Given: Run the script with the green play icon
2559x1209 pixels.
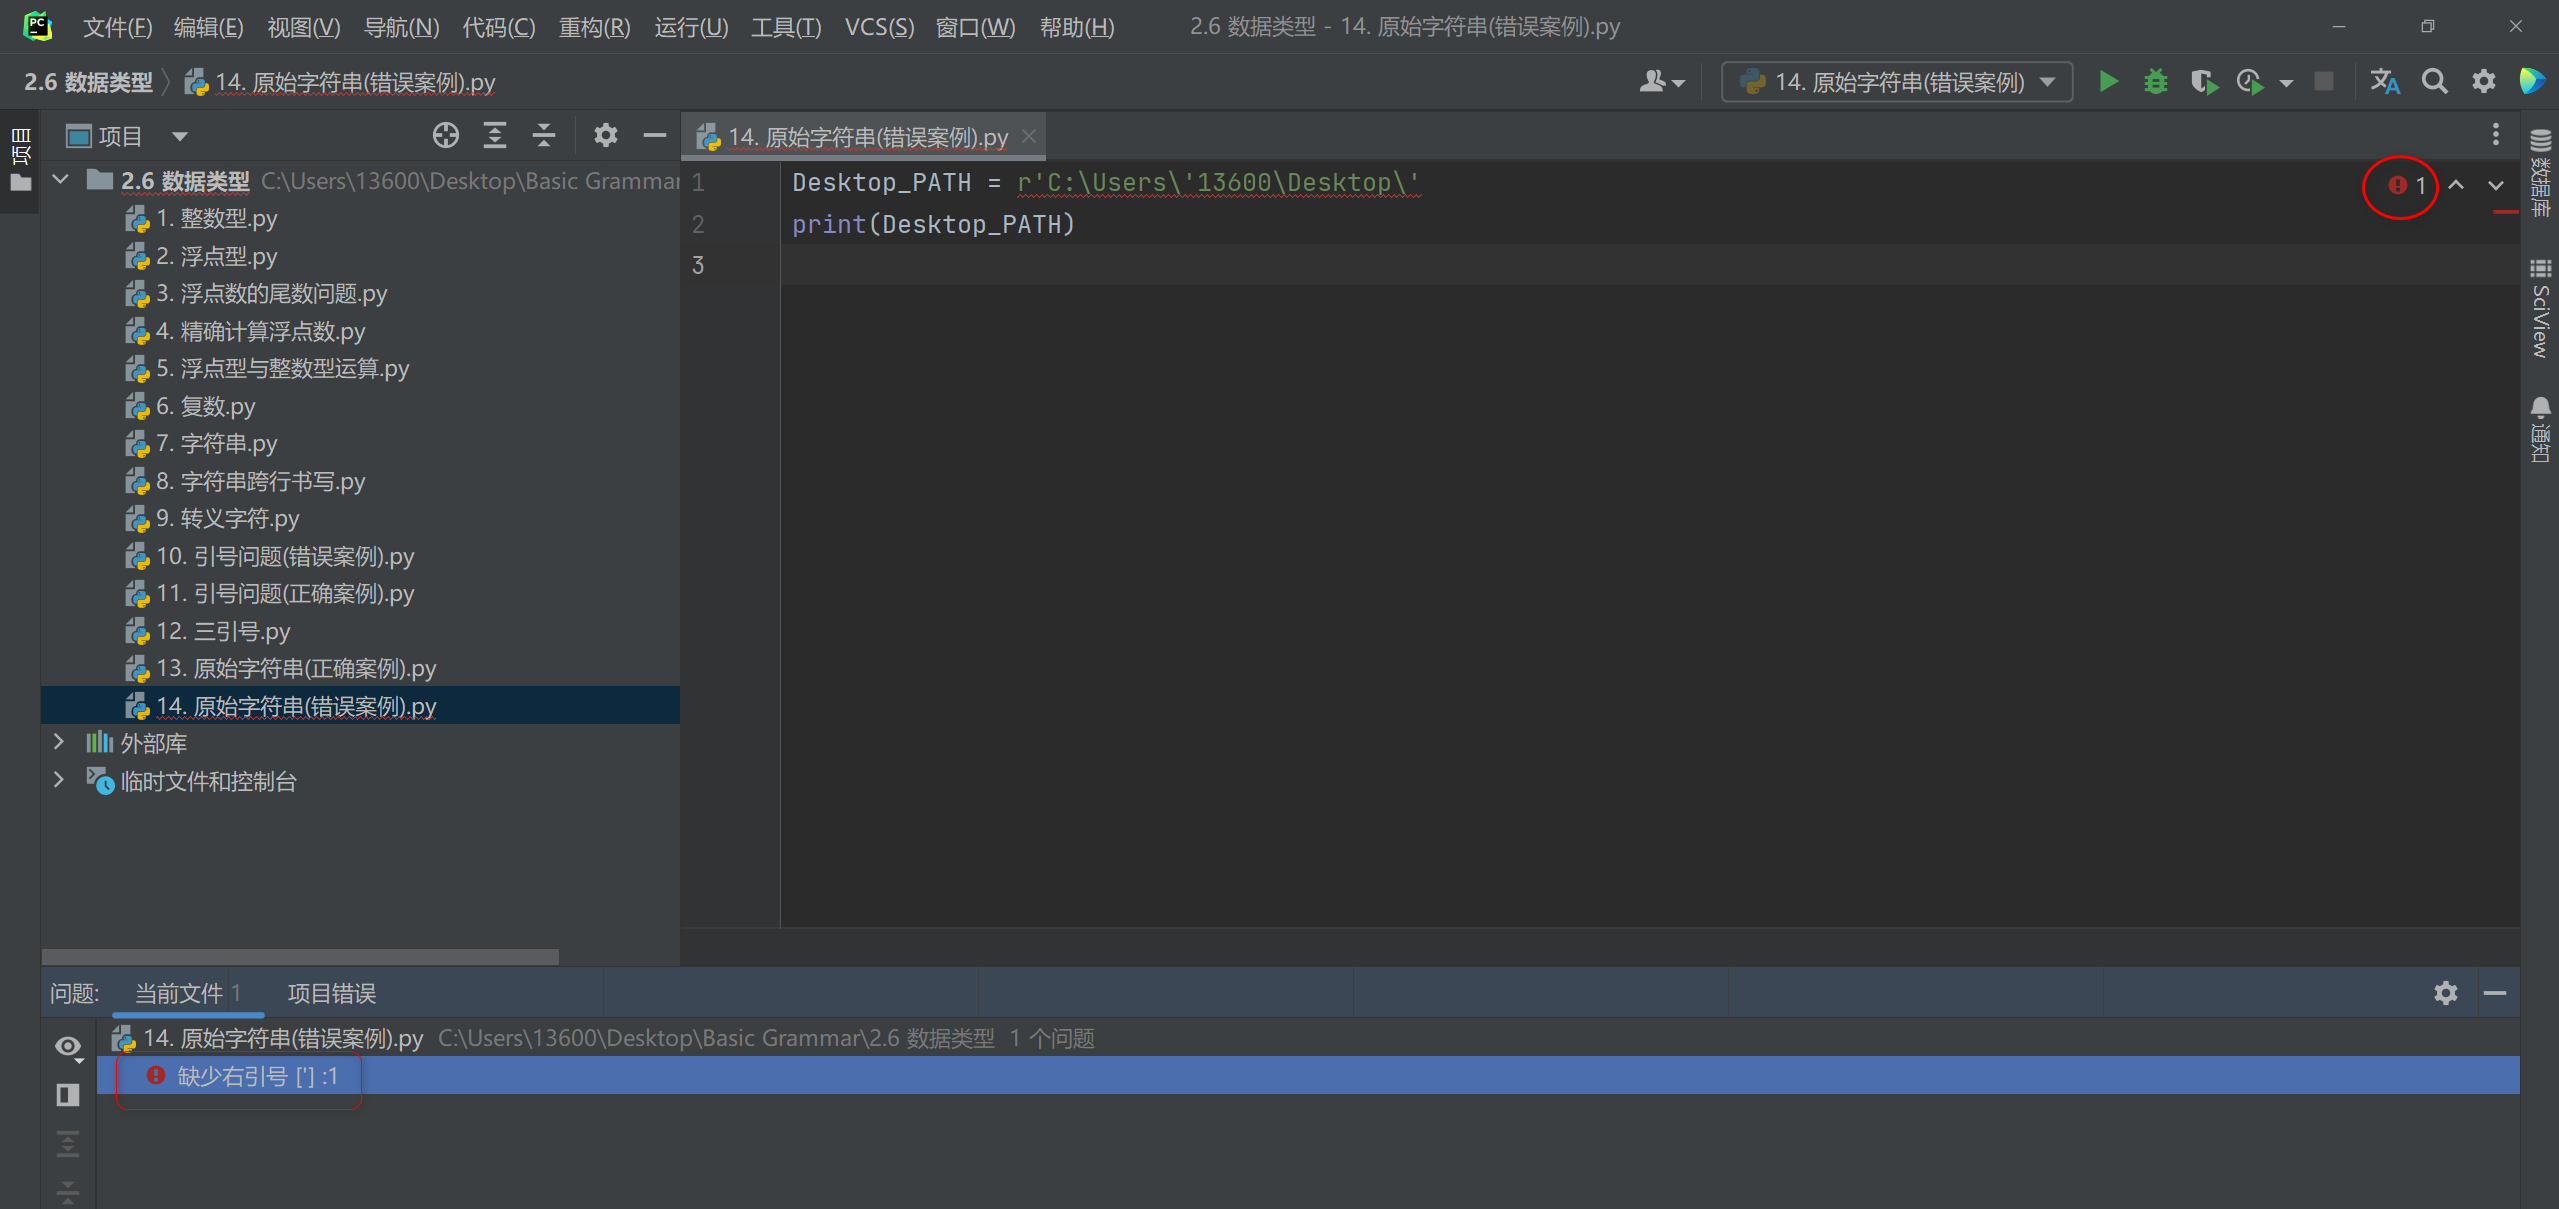Looking at the screenshot, I should click(2108, 82).
